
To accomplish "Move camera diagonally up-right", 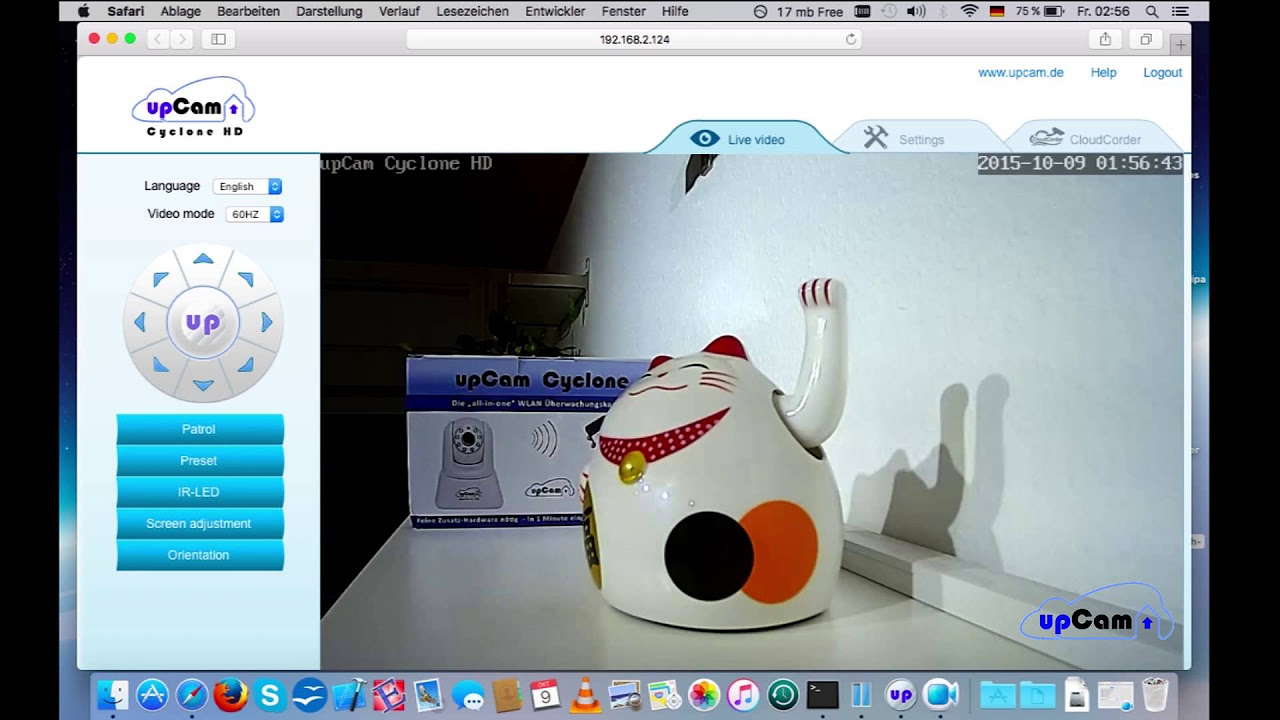I will click(x=246, y=279).
